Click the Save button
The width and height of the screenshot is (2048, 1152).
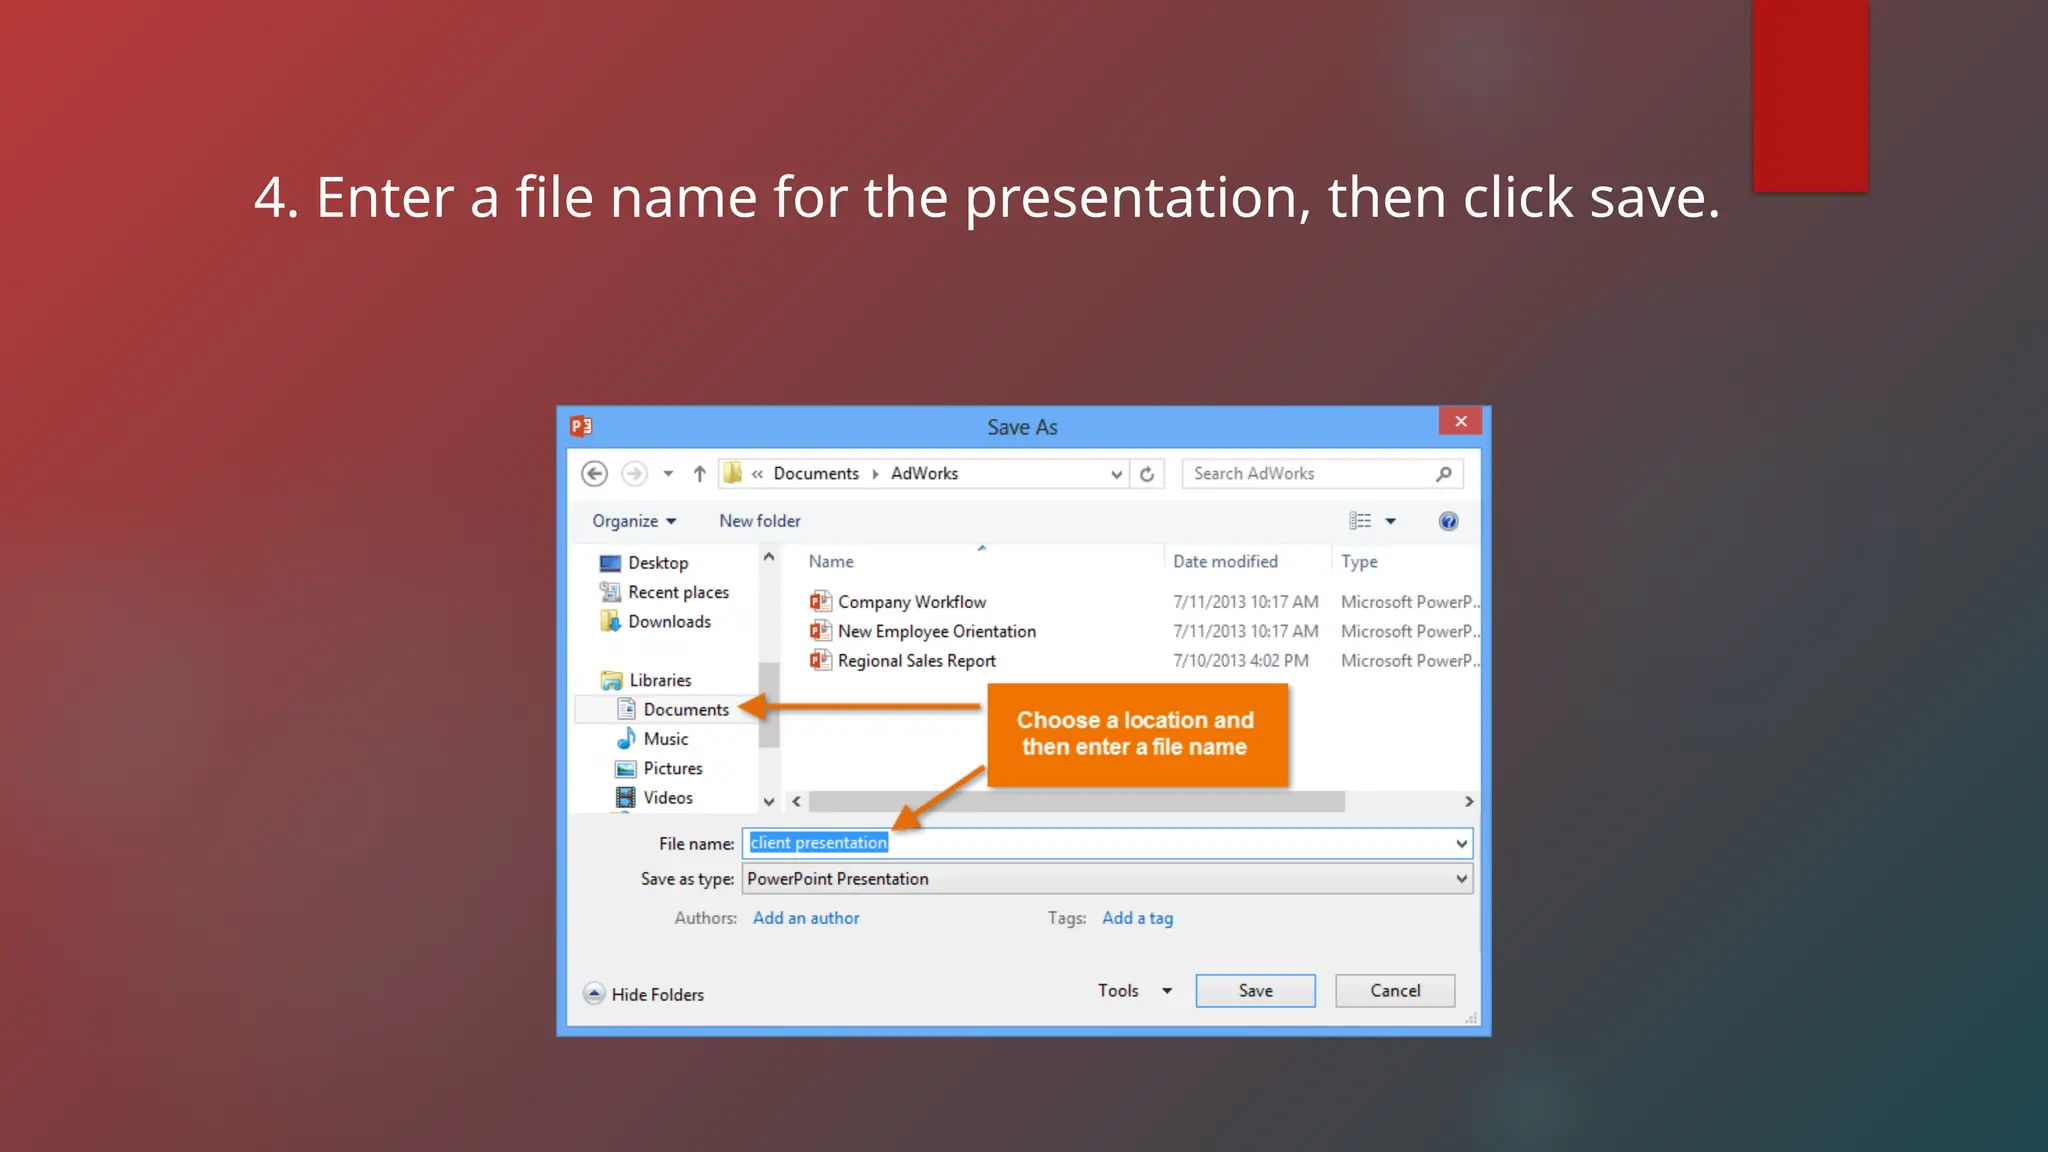pyautogui.click(x=1255, y=991)
